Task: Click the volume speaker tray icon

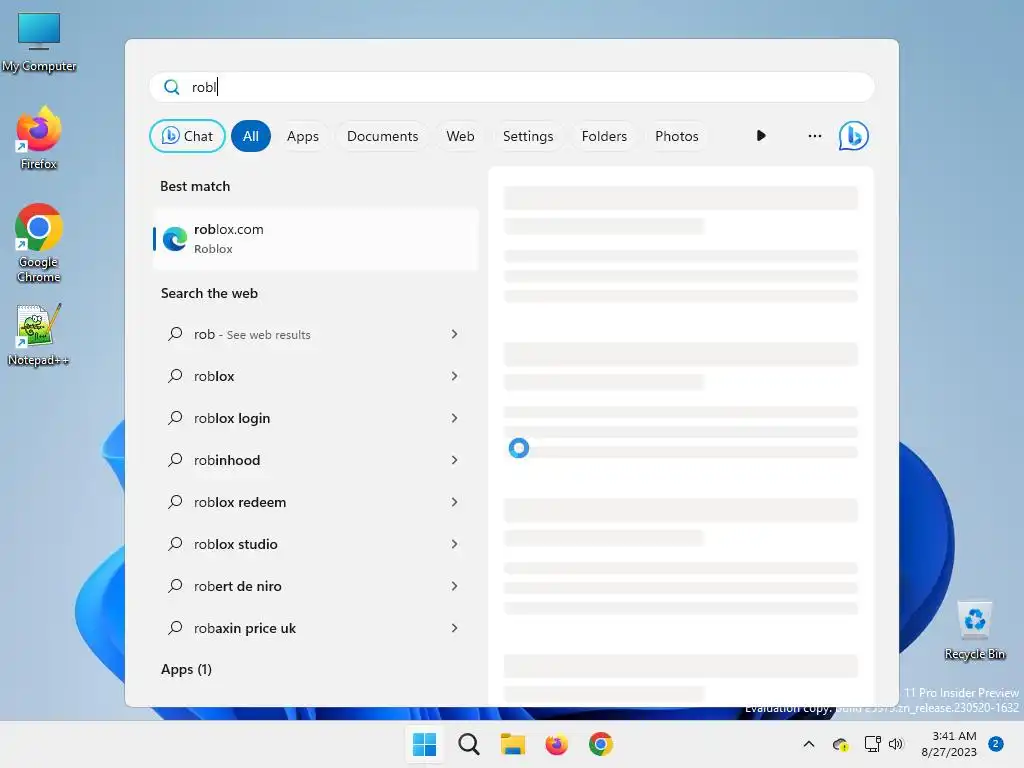Action: (x=896, y=744)
